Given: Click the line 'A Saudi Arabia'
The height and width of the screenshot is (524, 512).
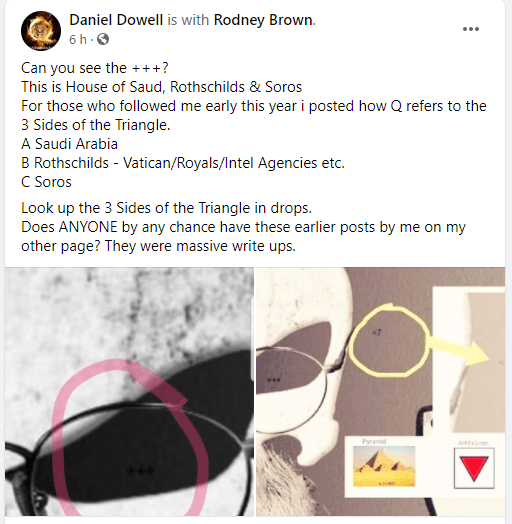Looking at the screenshot, I should [70, 144].
